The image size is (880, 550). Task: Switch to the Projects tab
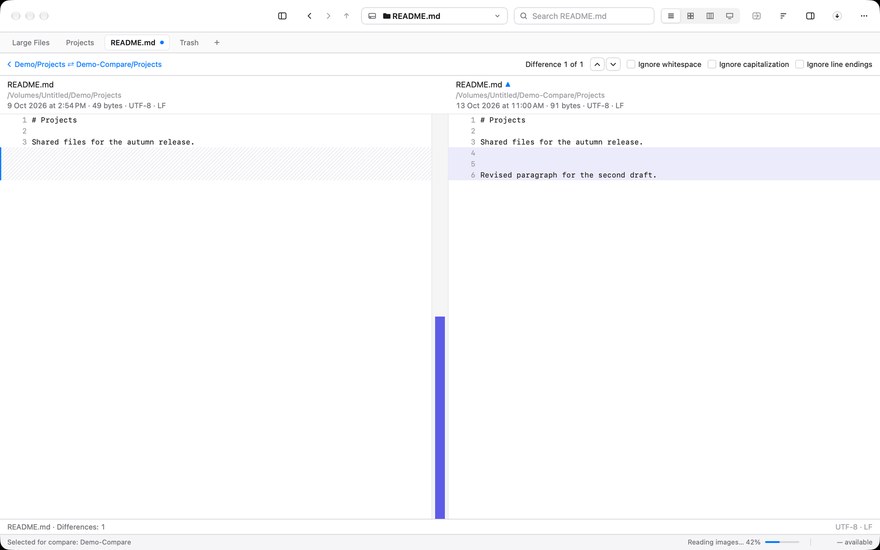tap(80, 43)
